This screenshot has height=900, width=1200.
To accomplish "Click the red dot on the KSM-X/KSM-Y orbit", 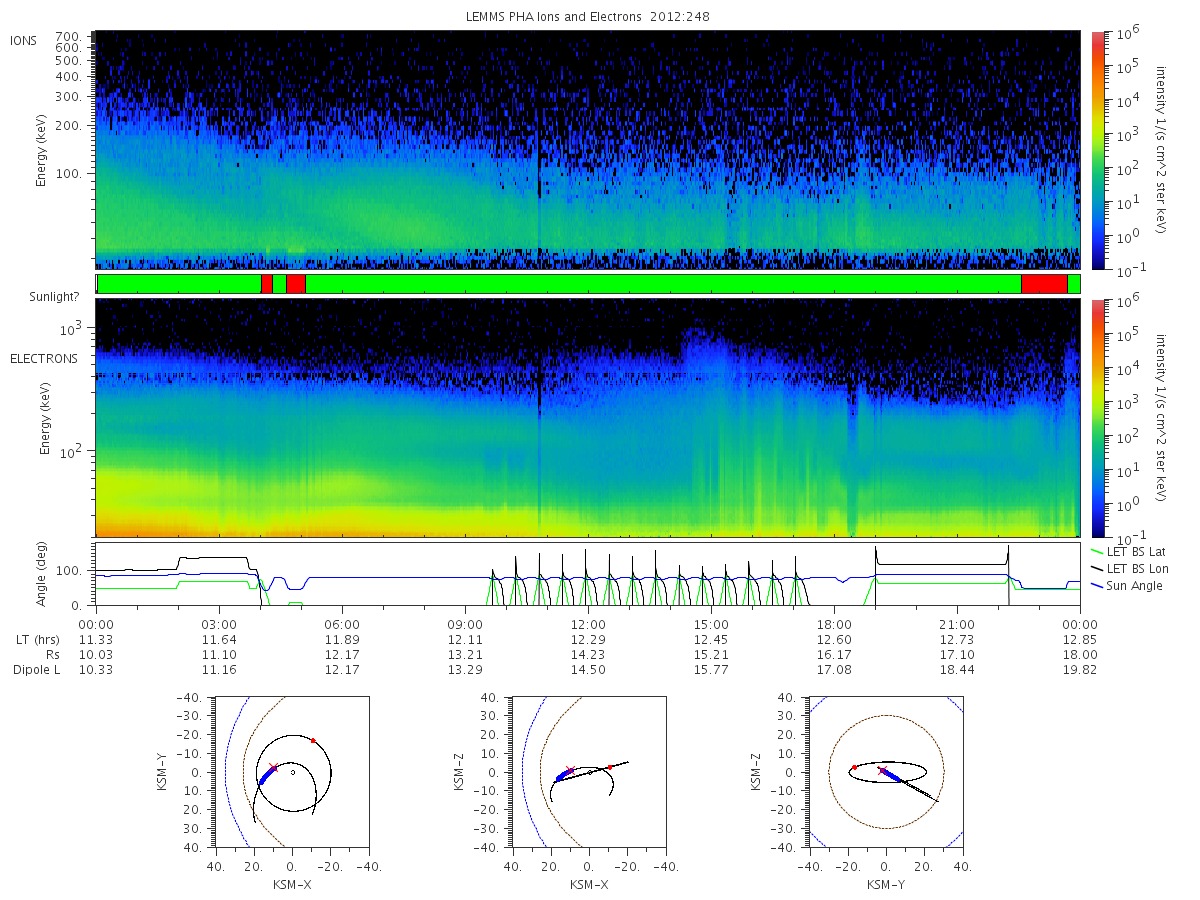I will [x=313, y=740].
